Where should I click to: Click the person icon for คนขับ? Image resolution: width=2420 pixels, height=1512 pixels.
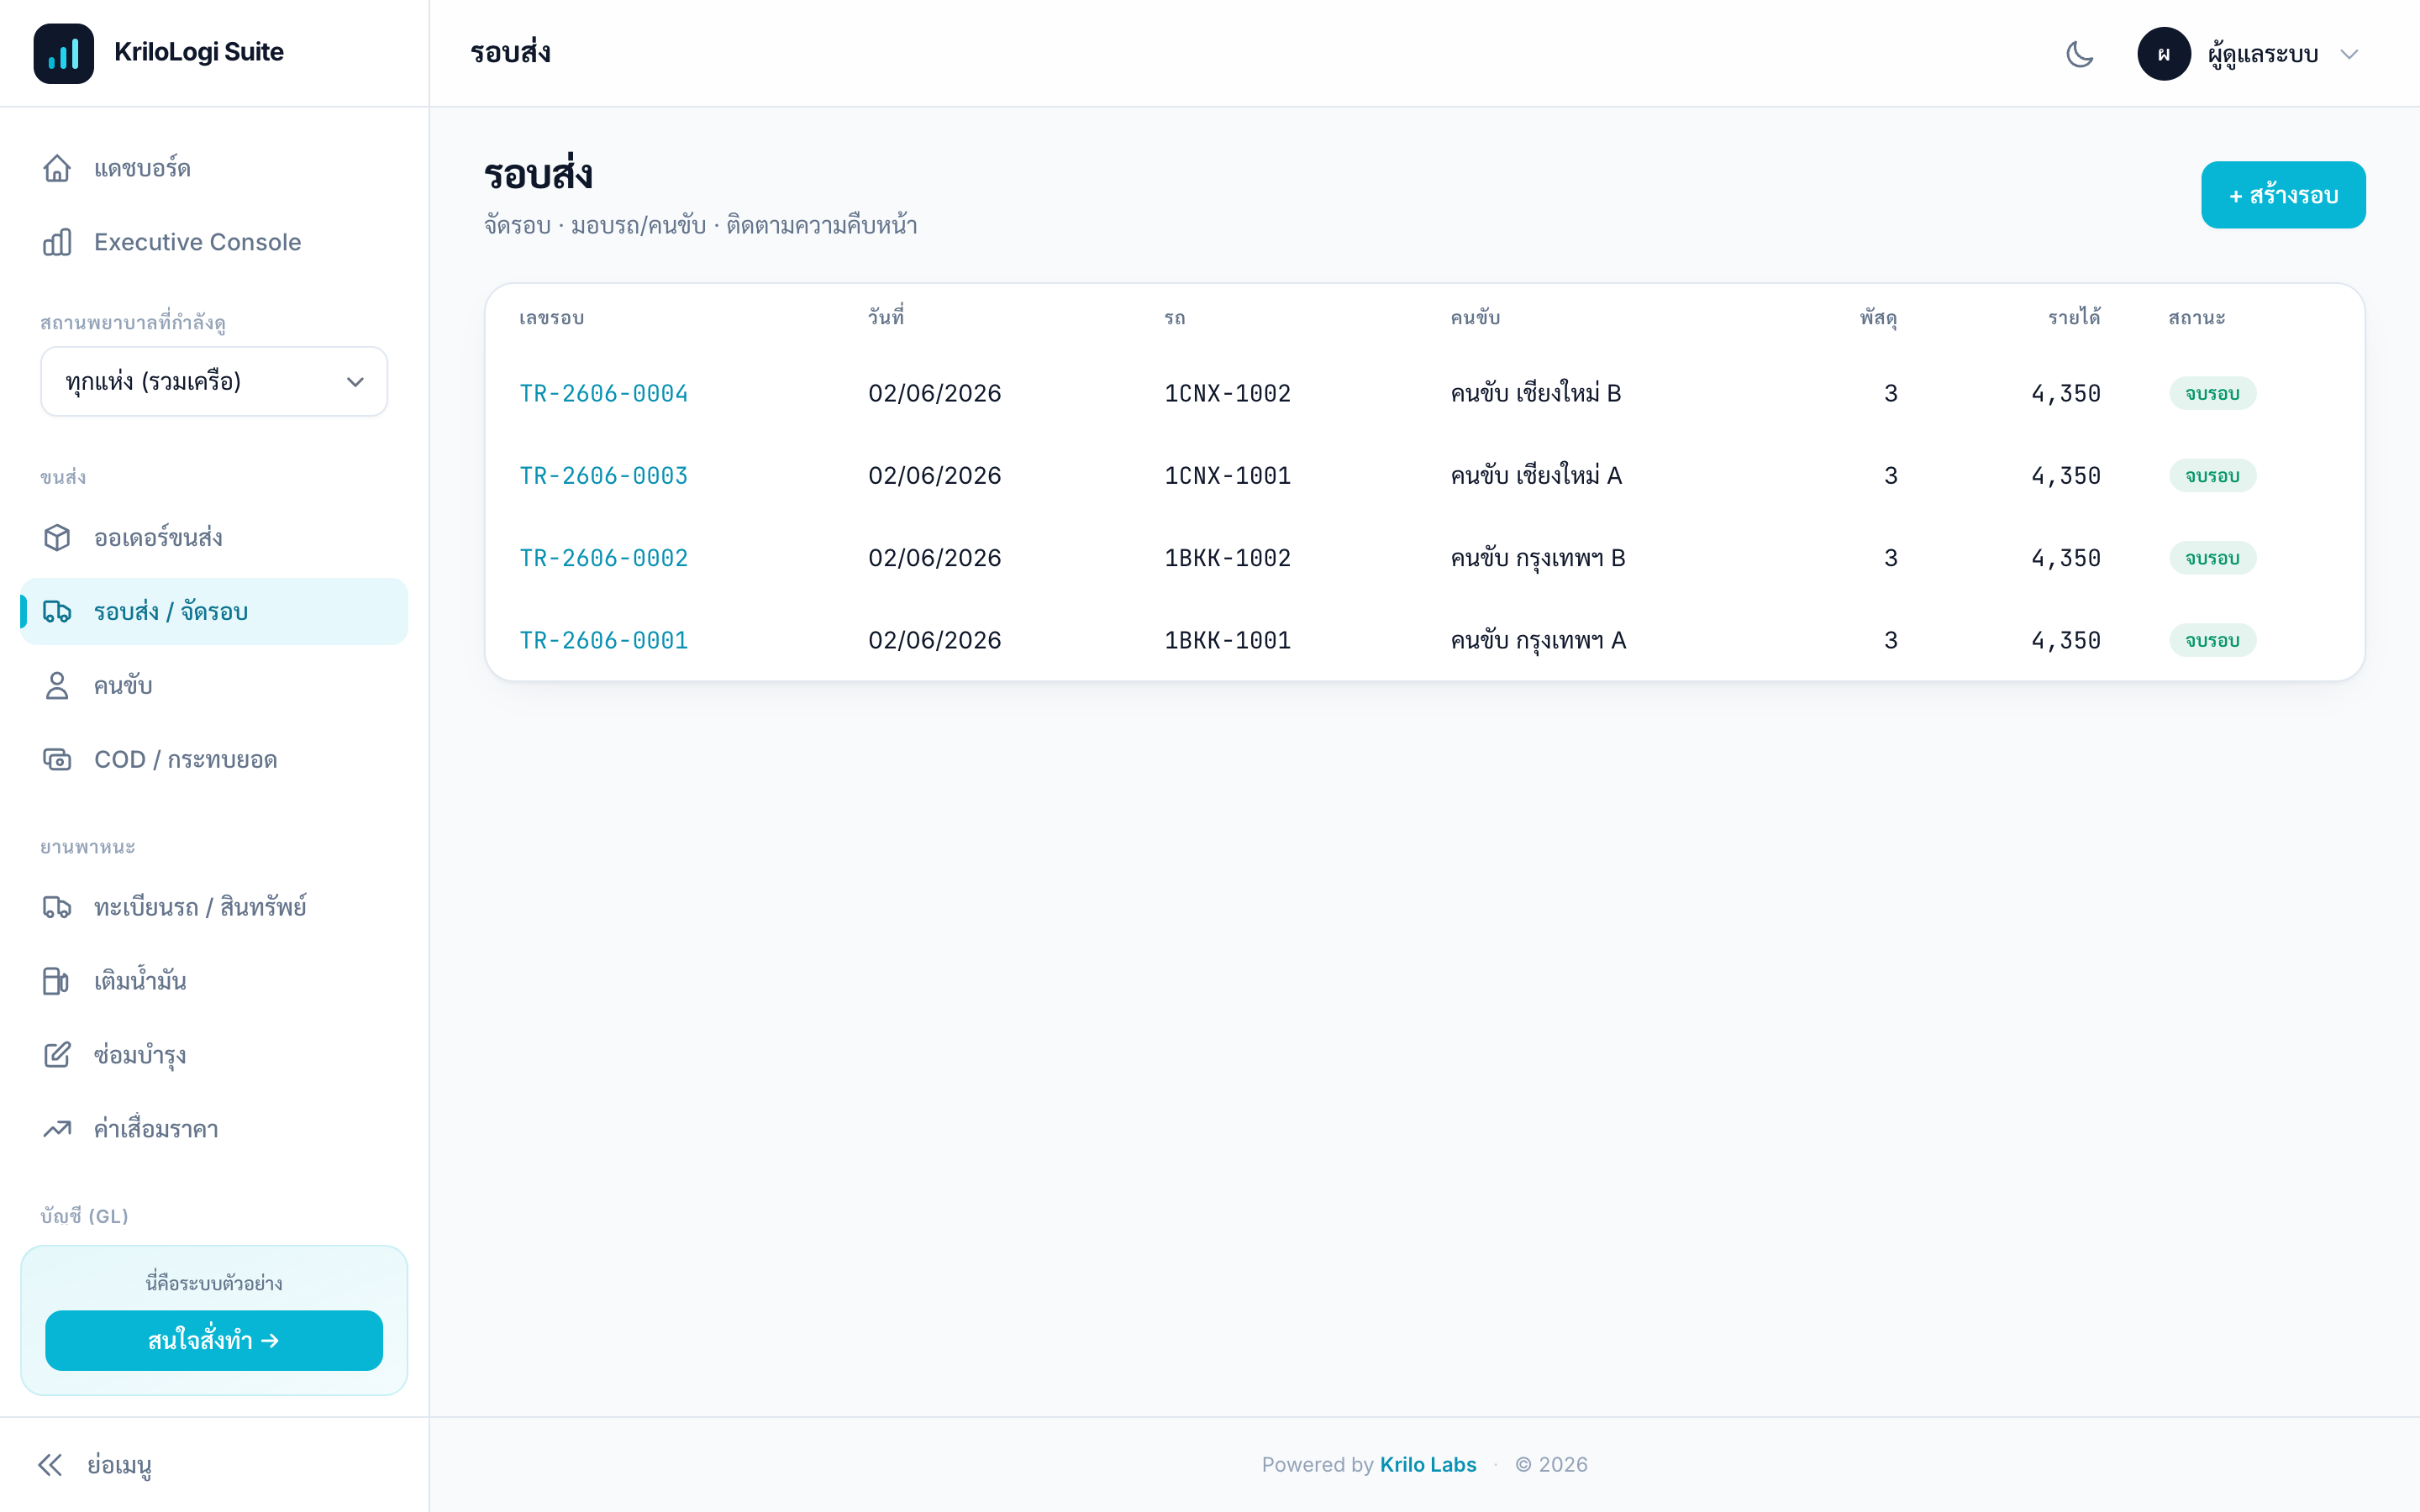click(57, 685)
